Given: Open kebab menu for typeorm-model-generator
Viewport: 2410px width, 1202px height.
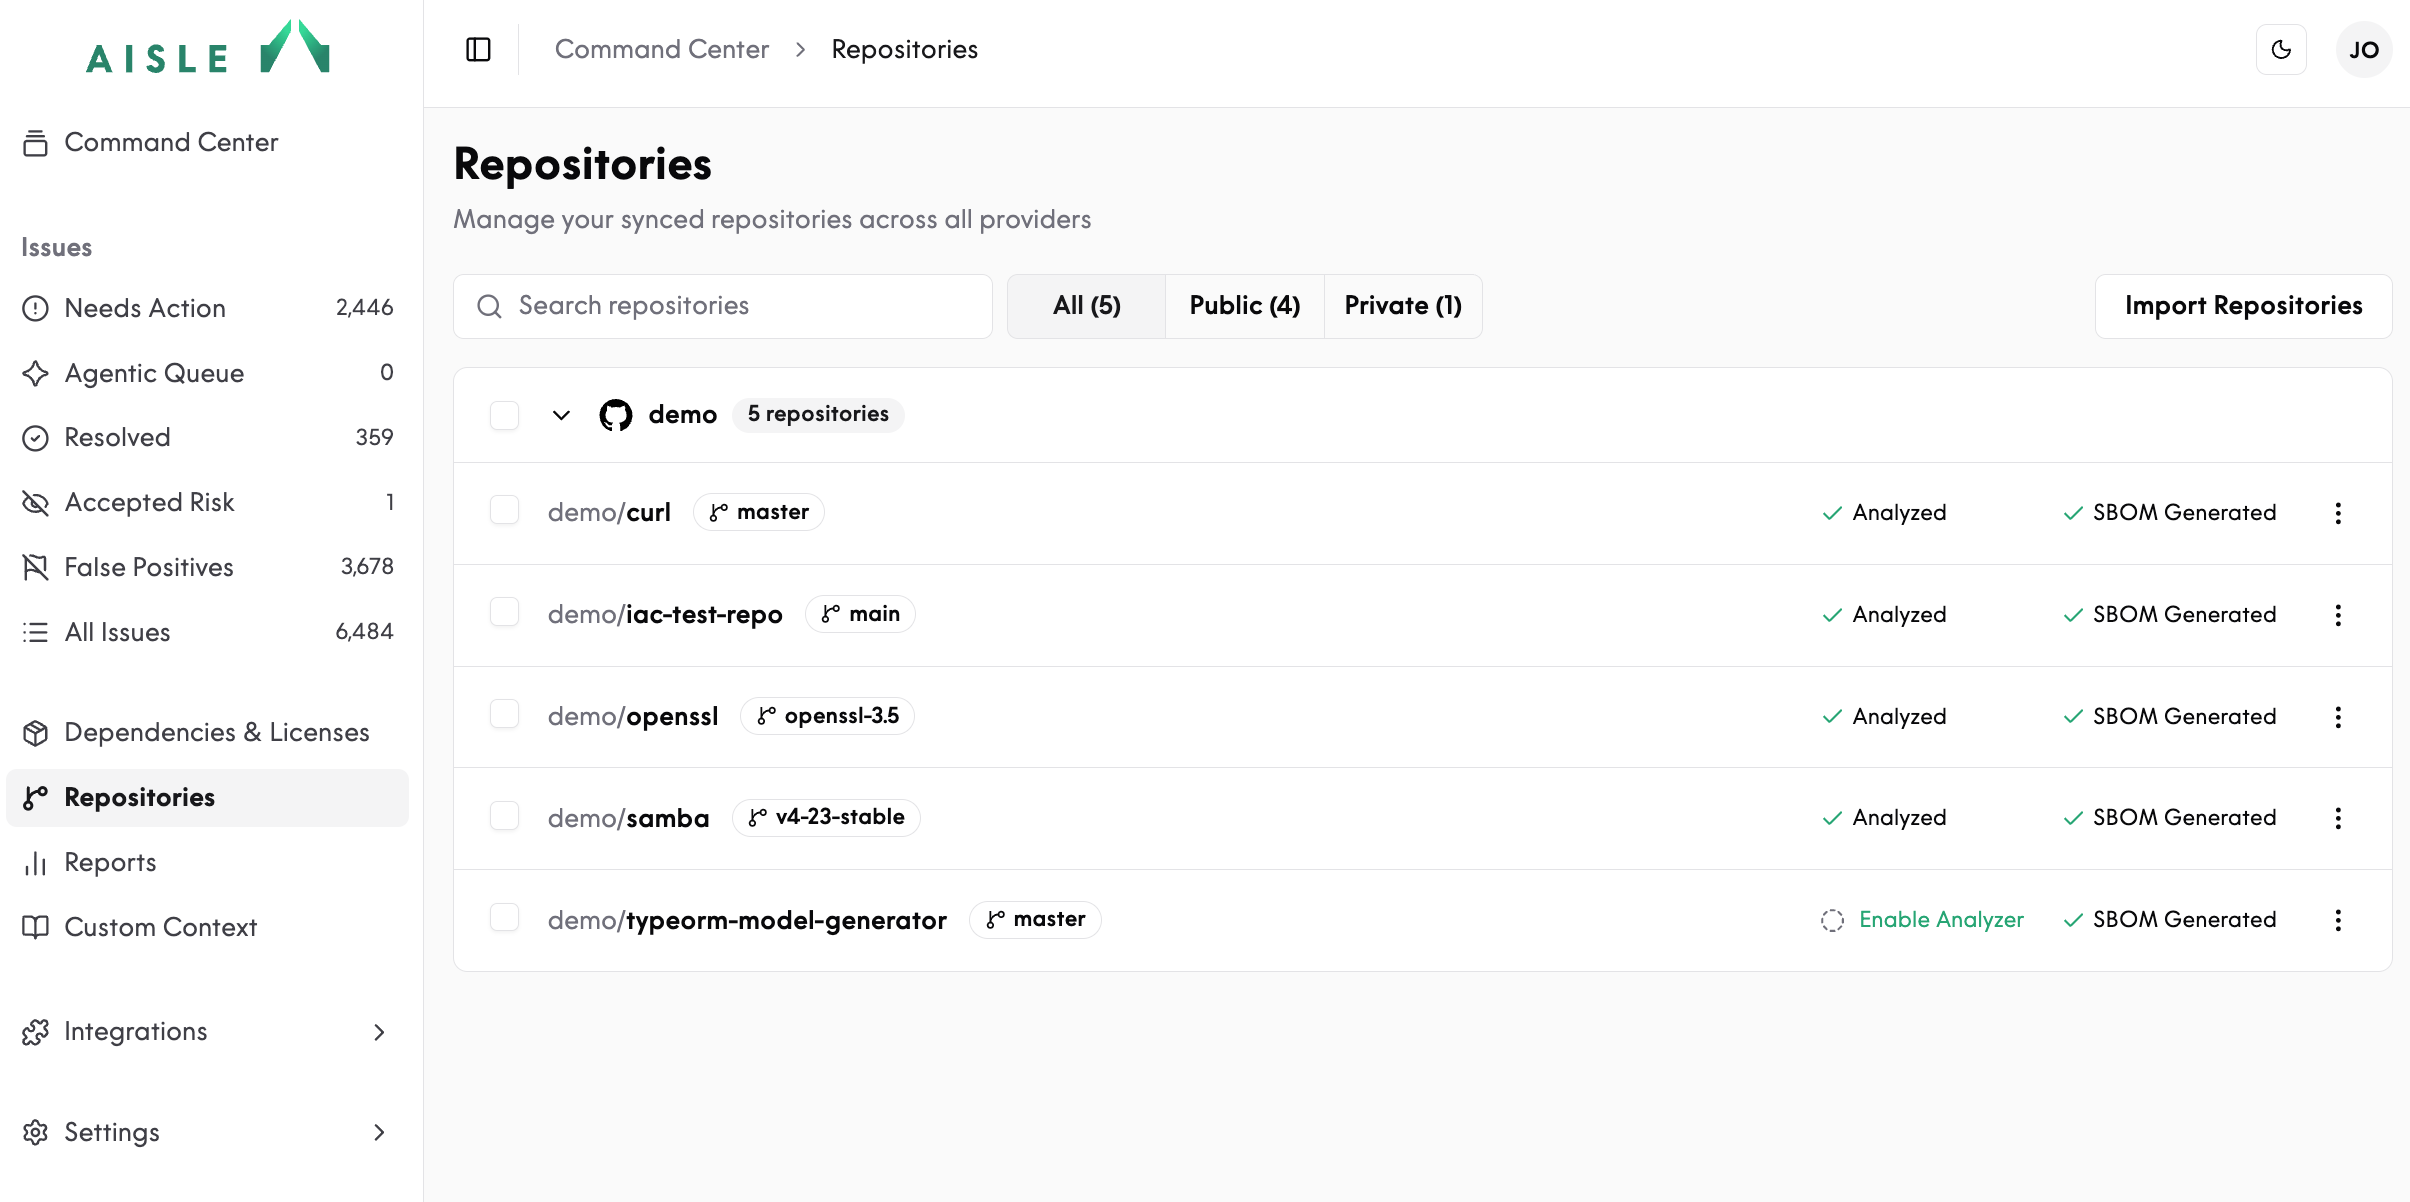Looking at the screenshot, I should pyautogui.click(x=2338, y=920).
